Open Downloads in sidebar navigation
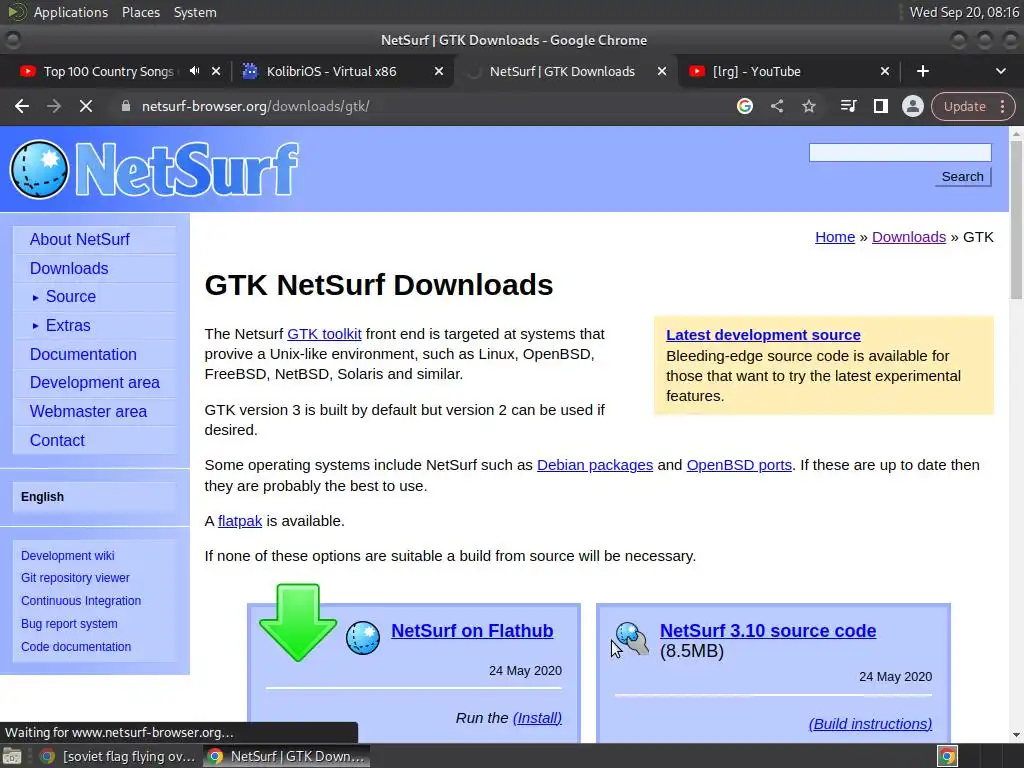The image size is (1024, 768). point(69,268)
